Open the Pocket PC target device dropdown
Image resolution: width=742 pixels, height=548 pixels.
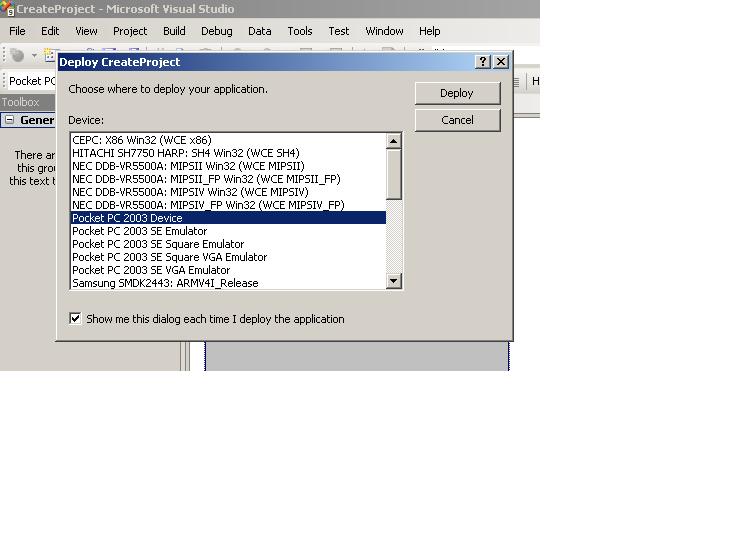32,81
